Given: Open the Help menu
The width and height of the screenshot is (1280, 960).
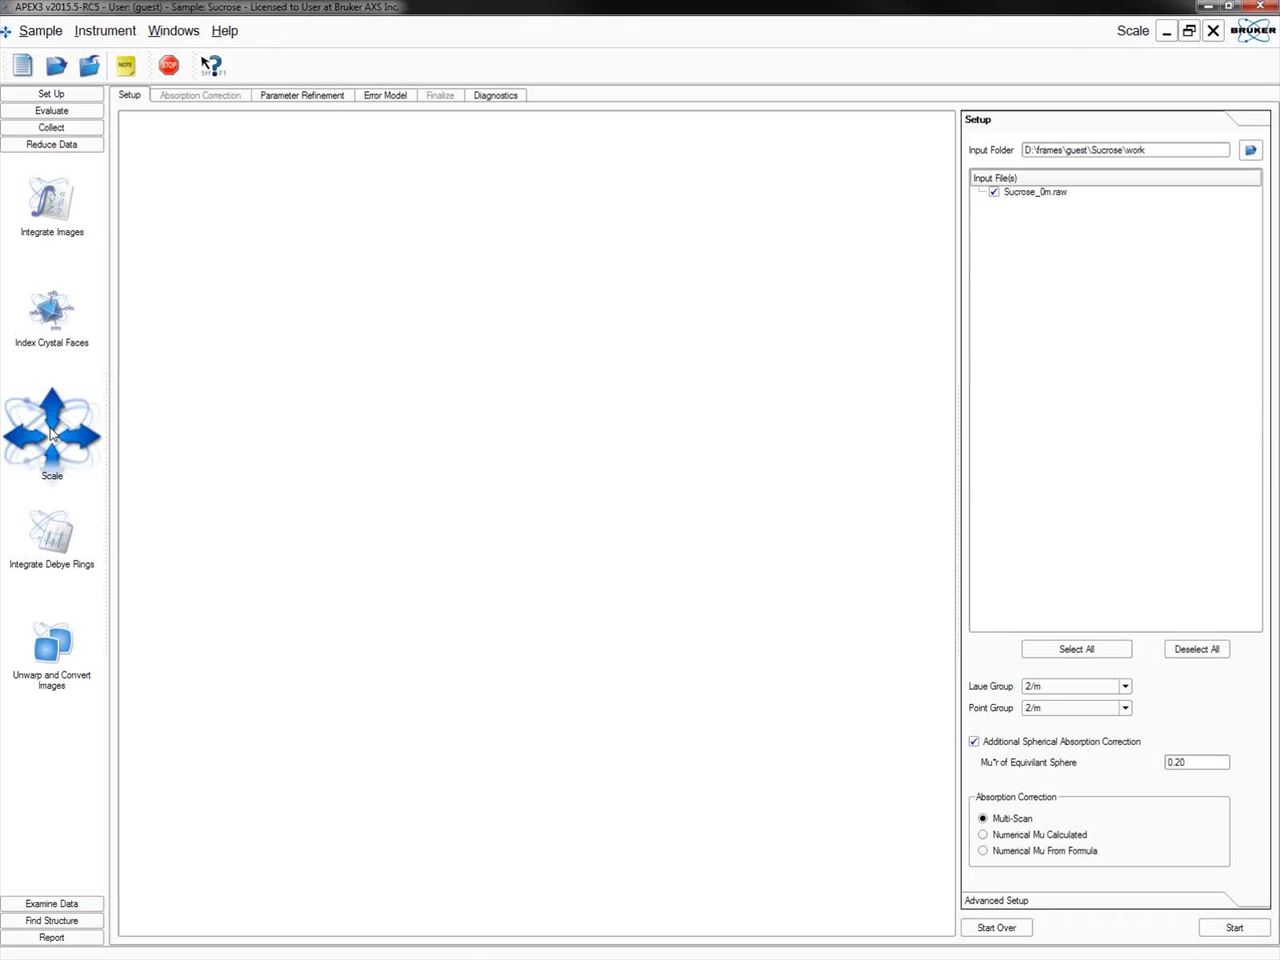Looking at the screenshot, I should click(225, 31).
